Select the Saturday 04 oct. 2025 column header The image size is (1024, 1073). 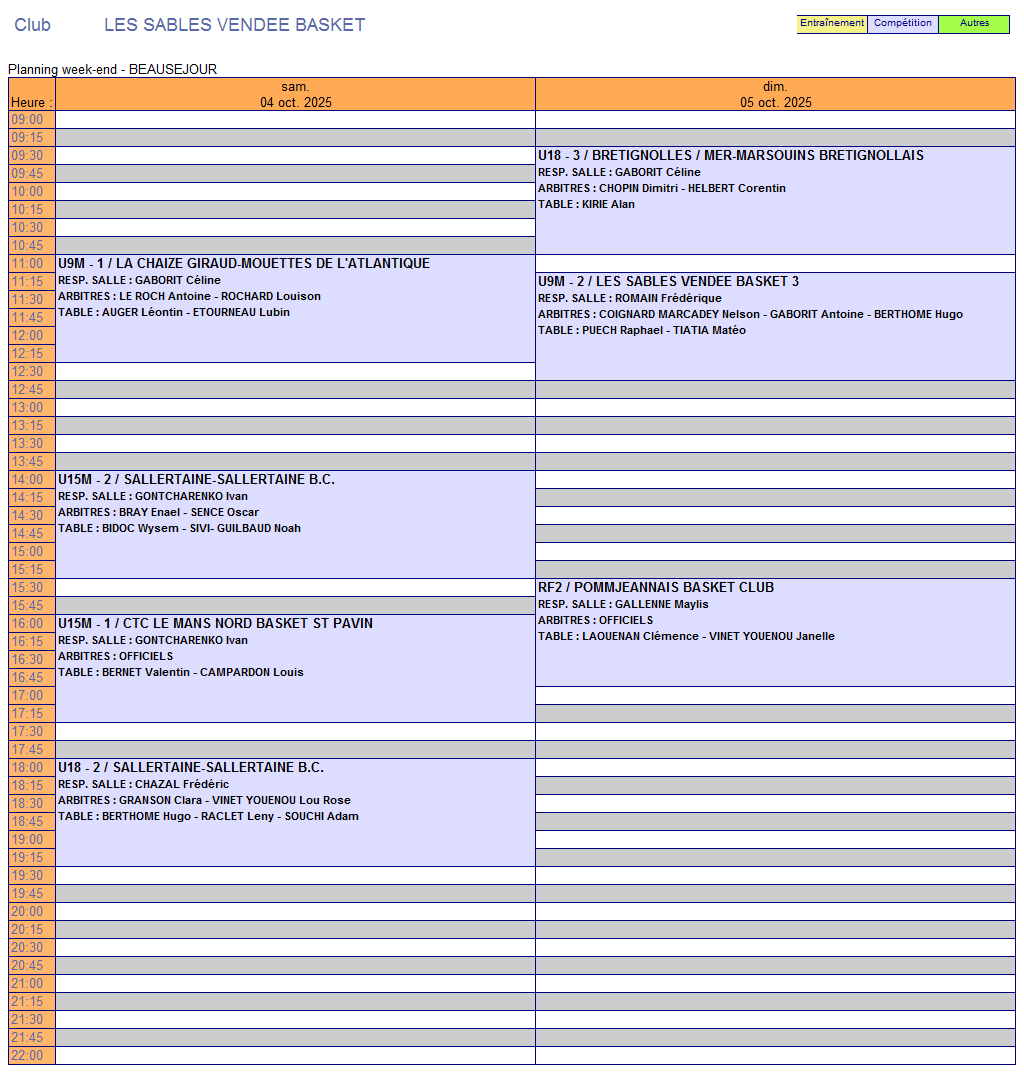pos(295,94)
